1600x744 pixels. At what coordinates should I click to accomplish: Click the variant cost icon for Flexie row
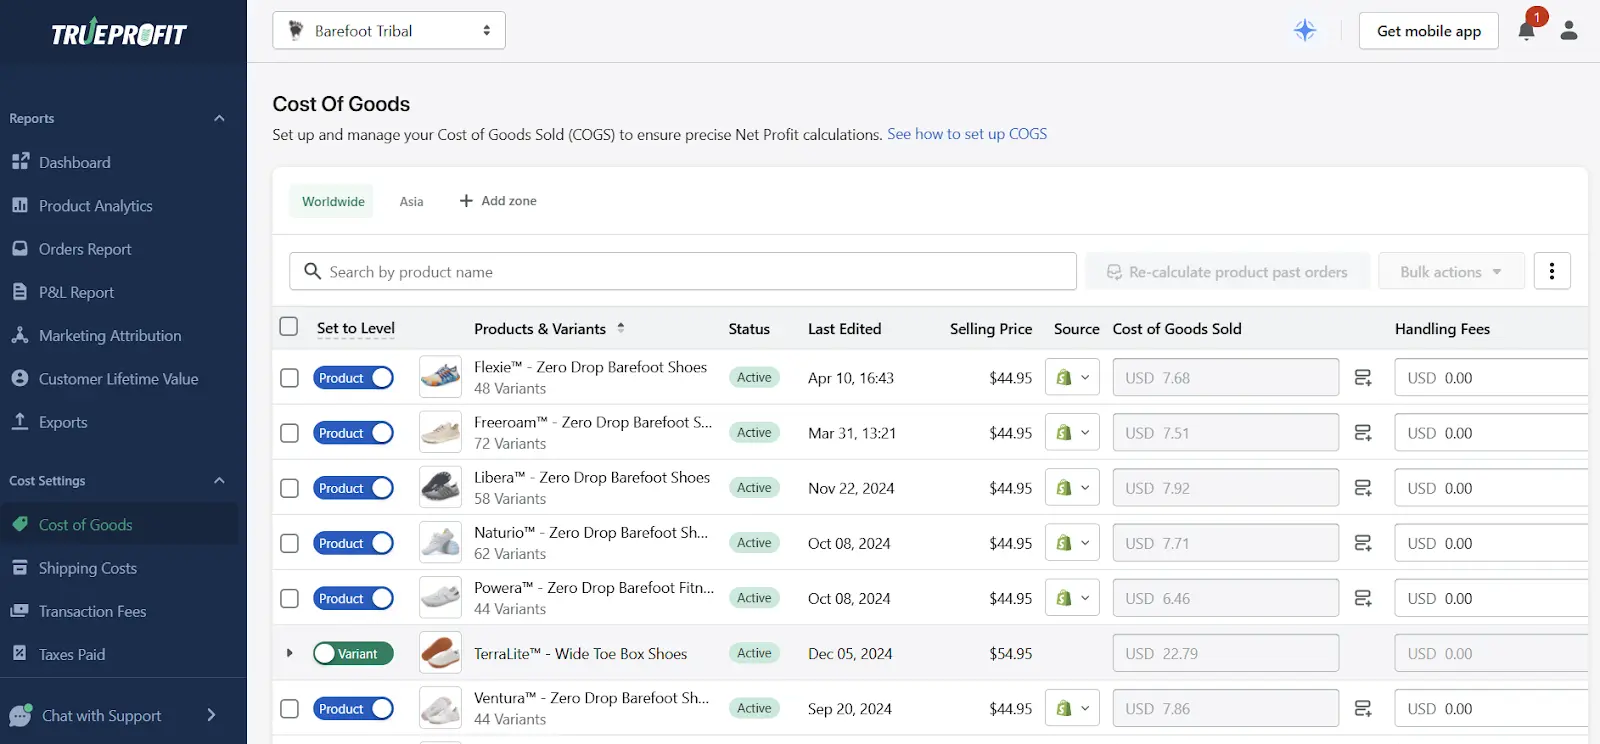[x=1362, y=378]
